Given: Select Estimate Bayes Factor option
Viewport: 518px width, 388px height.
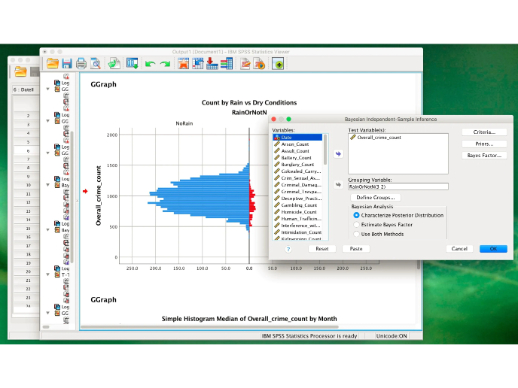Looking at the screenshot, I should click(x=356, y=225).
